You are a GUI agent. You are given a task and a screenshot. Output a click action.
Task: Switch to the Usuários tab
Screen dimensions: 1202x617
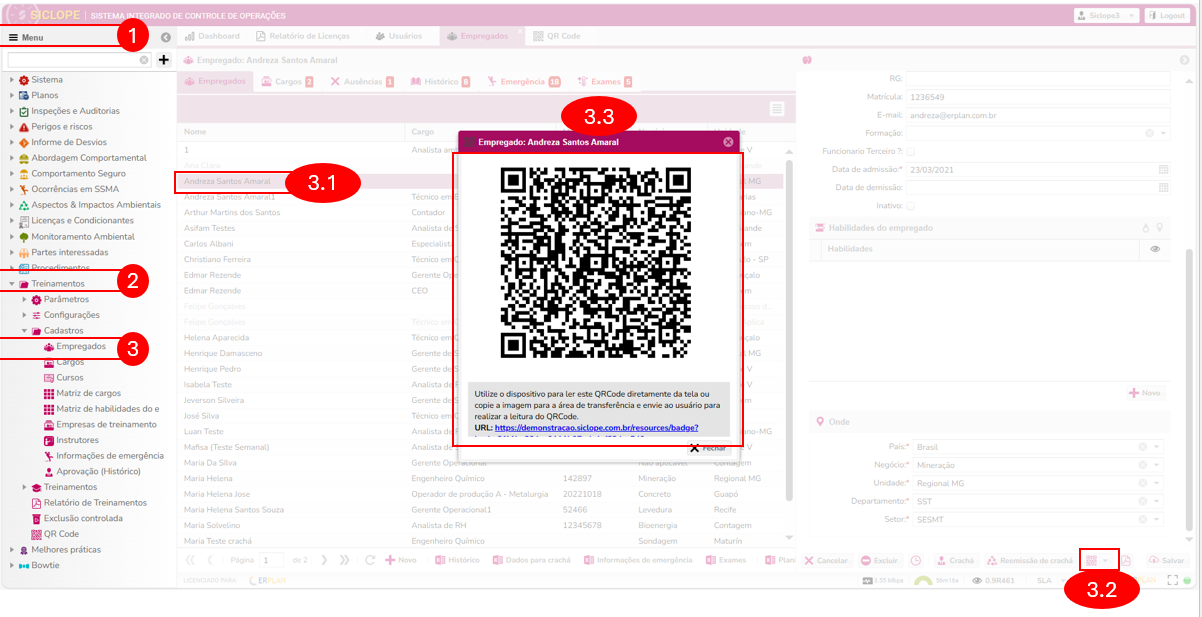(398, 36)
